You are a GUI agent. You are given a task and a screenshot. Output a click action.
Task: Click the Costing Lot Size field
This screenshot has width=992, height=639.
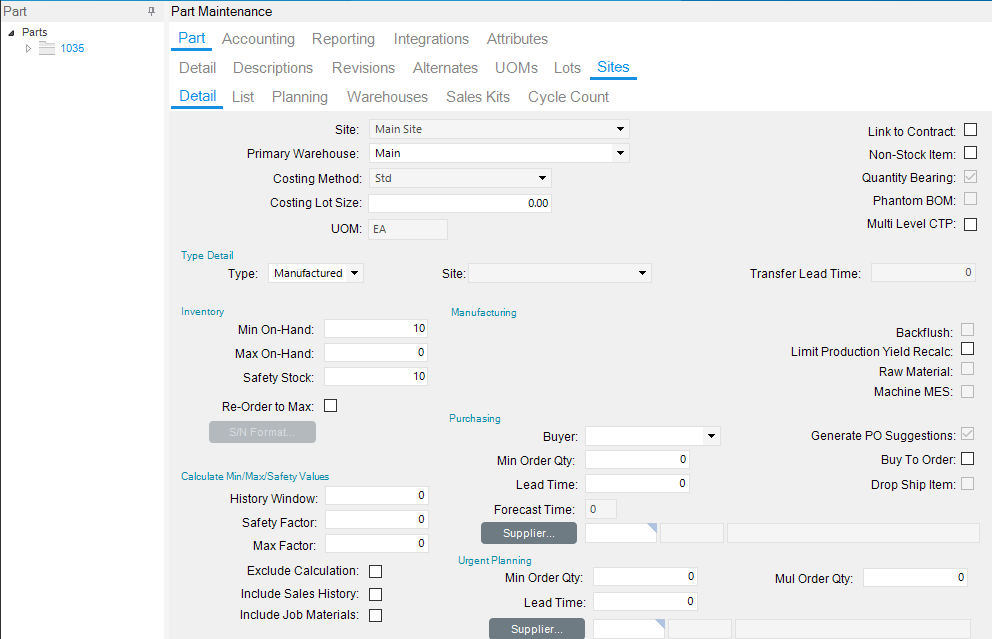[x=460, y=203]
